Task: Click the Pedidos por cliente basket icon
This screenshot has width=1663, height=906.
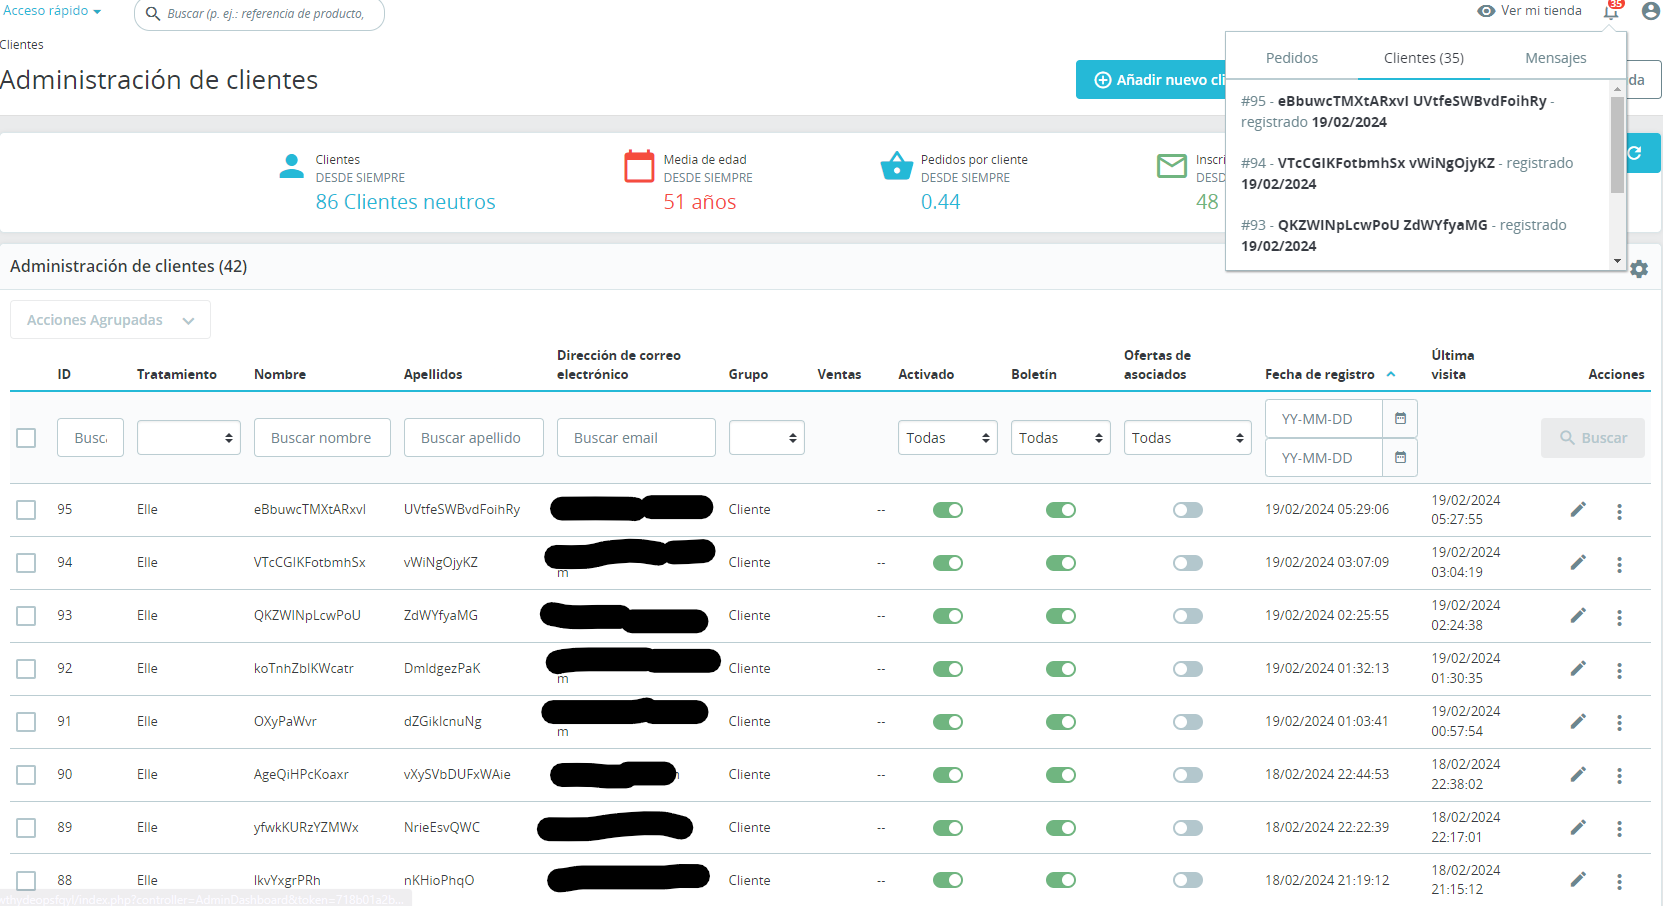Action: tap(896, 166)
